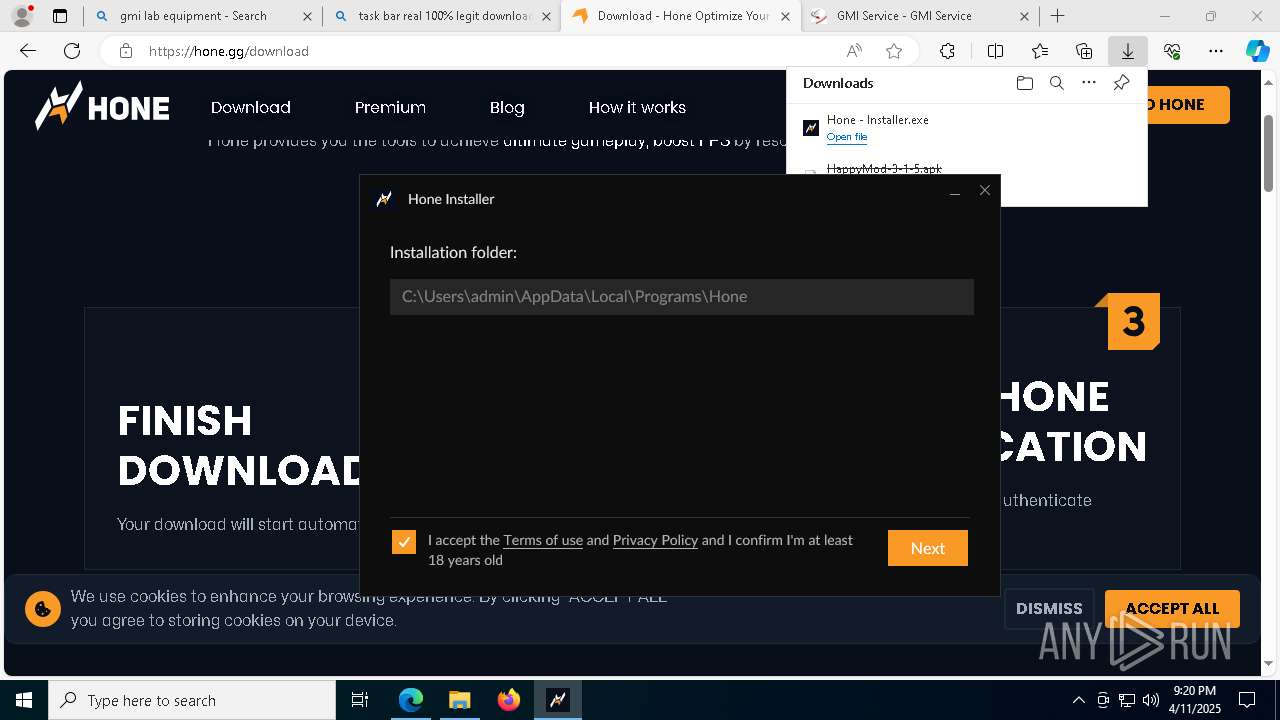Image resolution: width=1280 pixels, height=720 pixels.
Task: Refresh the current page
Action: (72, 51)
